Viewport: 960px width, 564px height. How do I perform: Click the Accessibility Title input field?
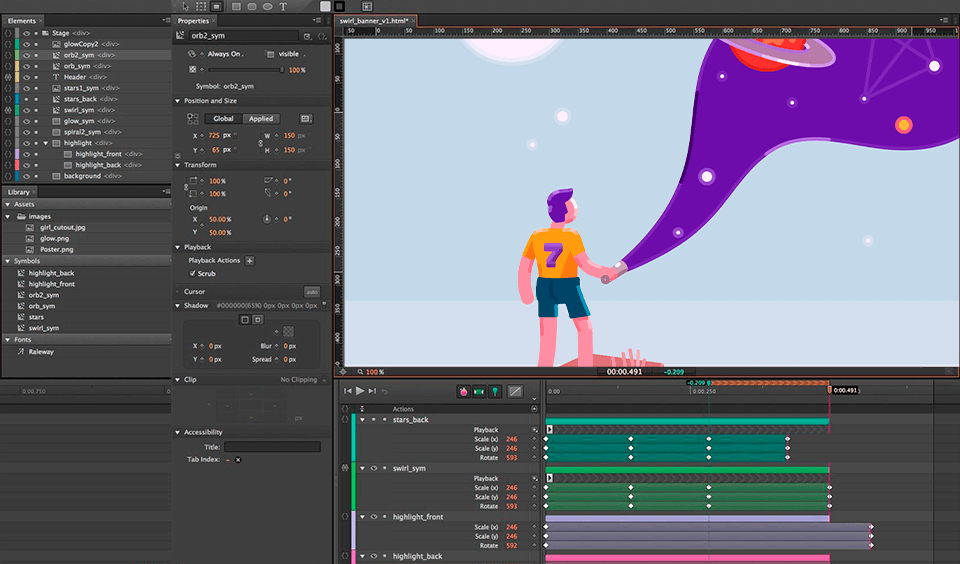point(272,447)
